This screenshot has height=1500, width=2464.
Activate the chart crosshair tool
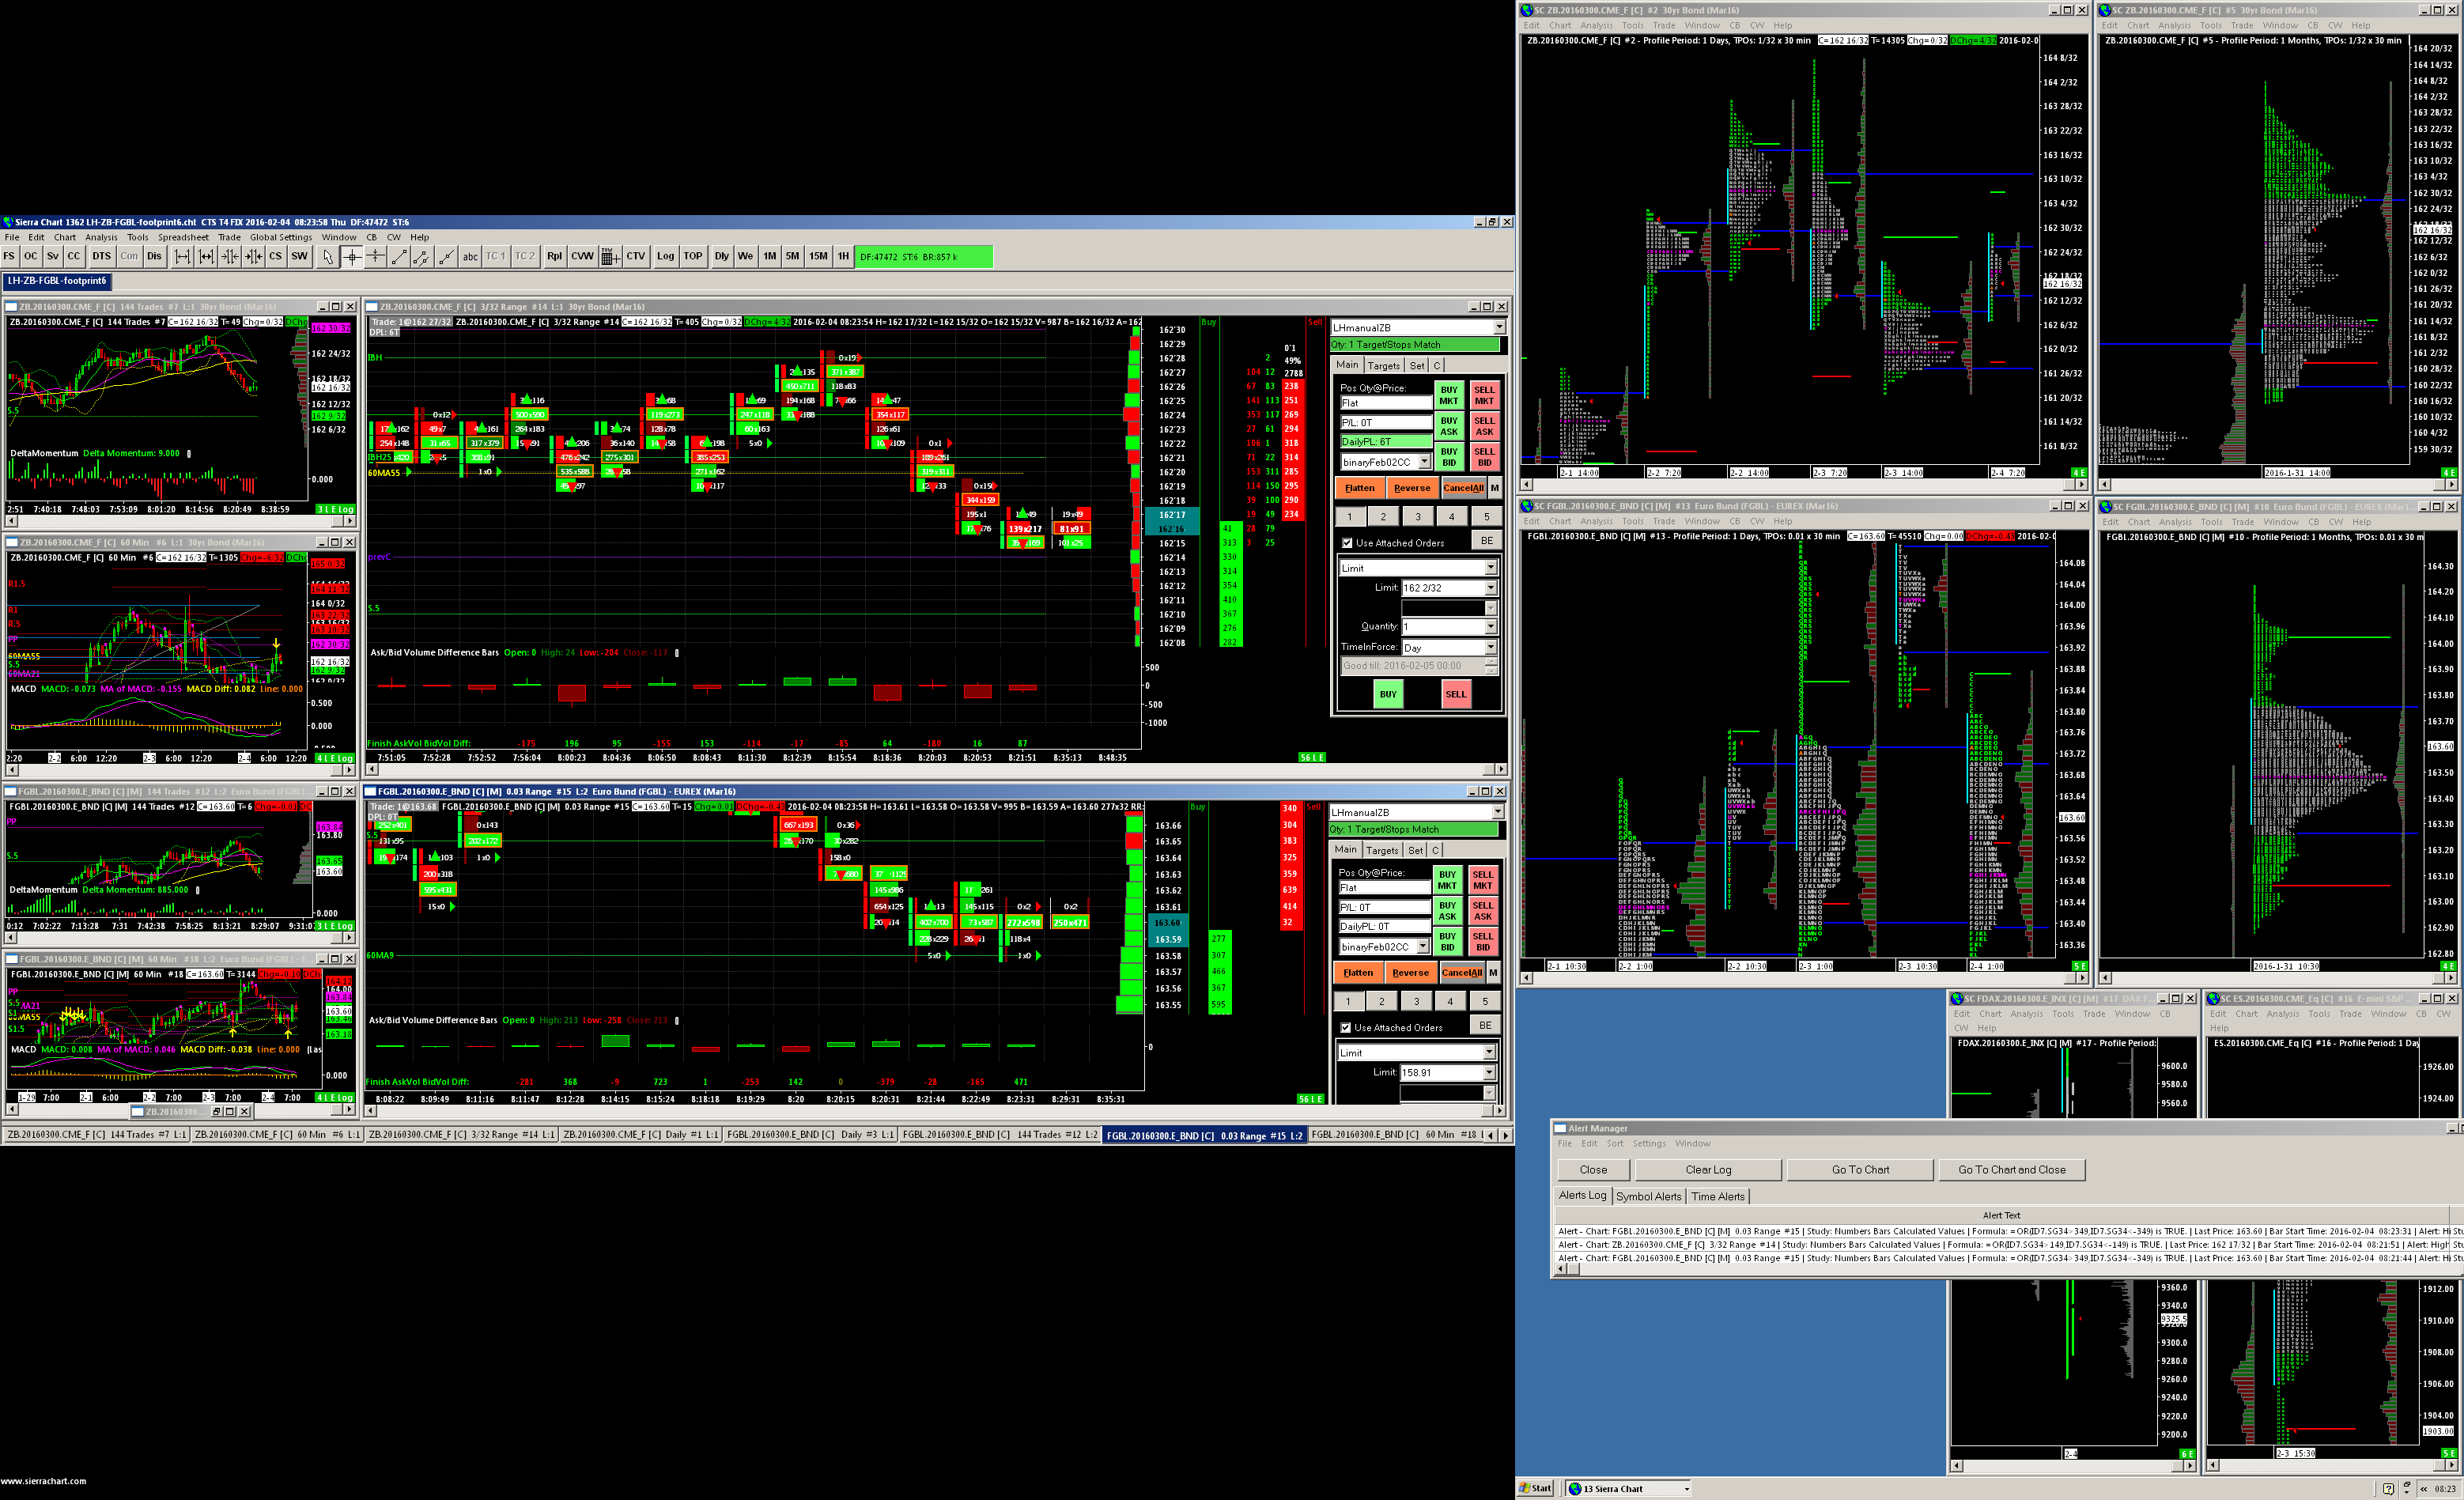click(x=351, y=257)
